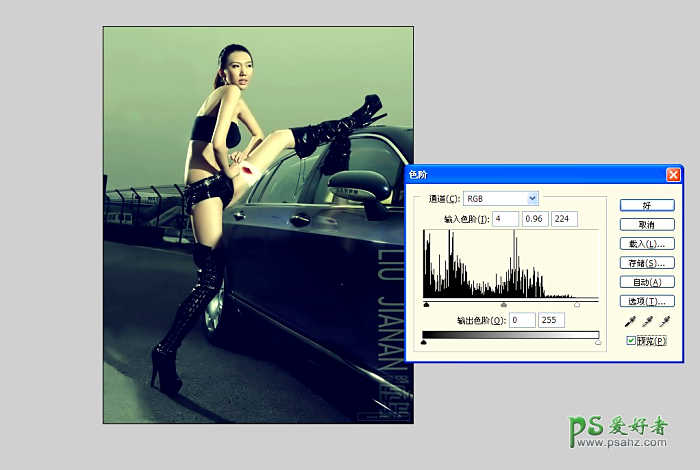Click output levels field showing 0
The image size is (700, 470).
522,320
